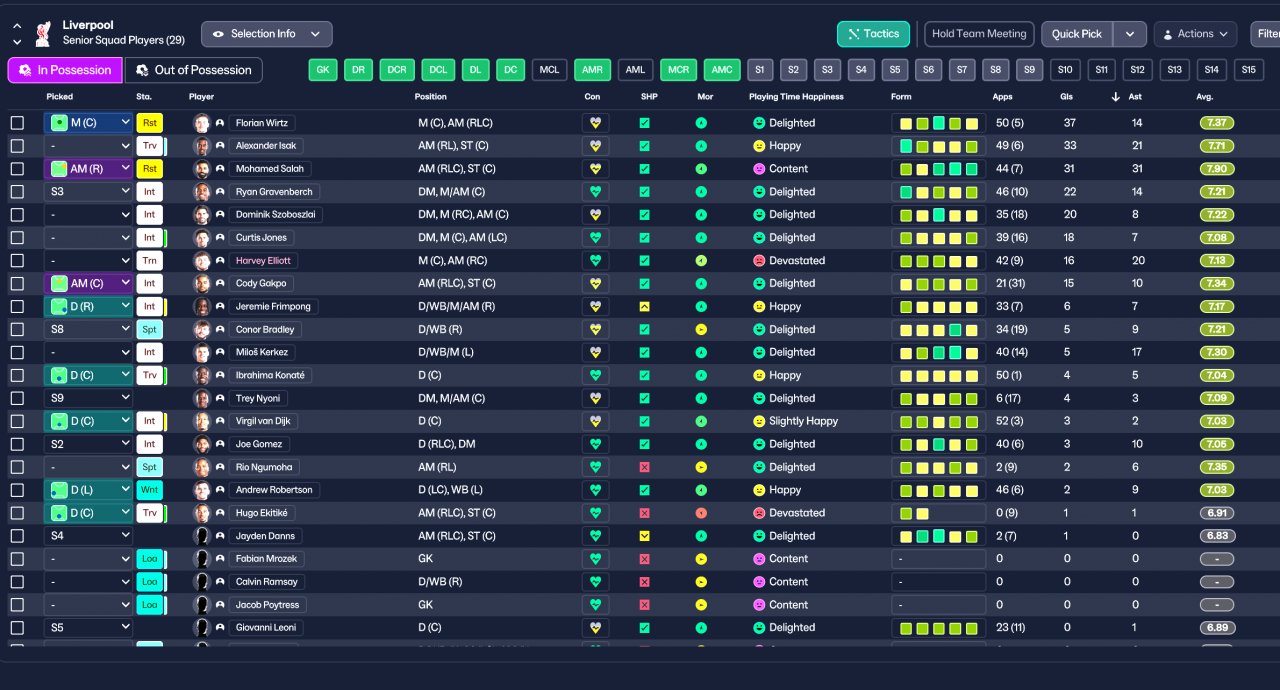Tick Curtis Jones's row checkbox
Screen dimensions: 1280x690
click(x=17, y=238)
